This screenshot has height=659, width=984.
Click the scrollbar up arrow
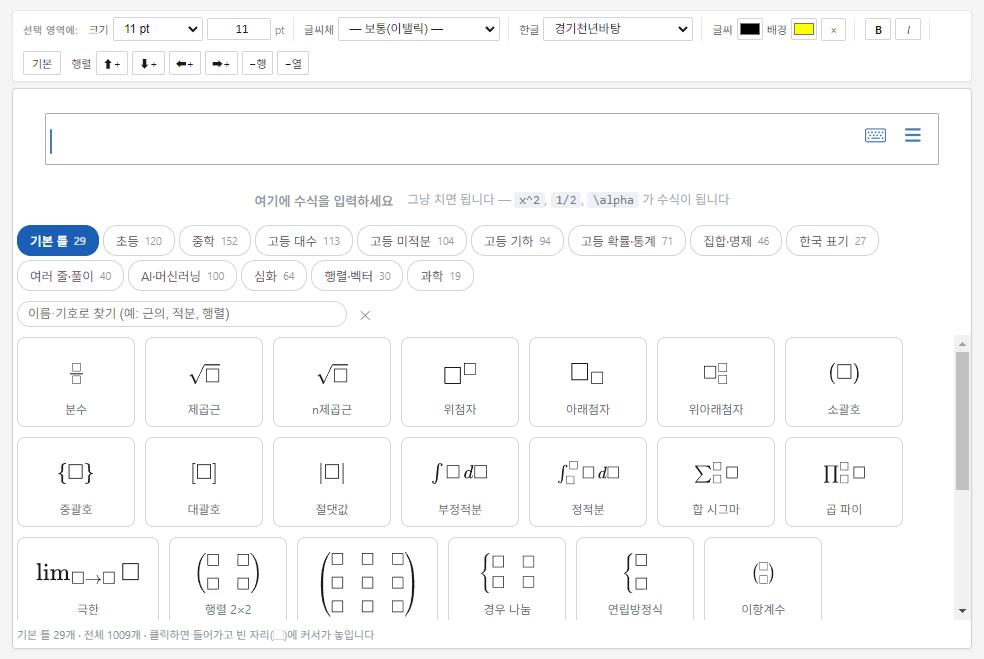[962, 344]
